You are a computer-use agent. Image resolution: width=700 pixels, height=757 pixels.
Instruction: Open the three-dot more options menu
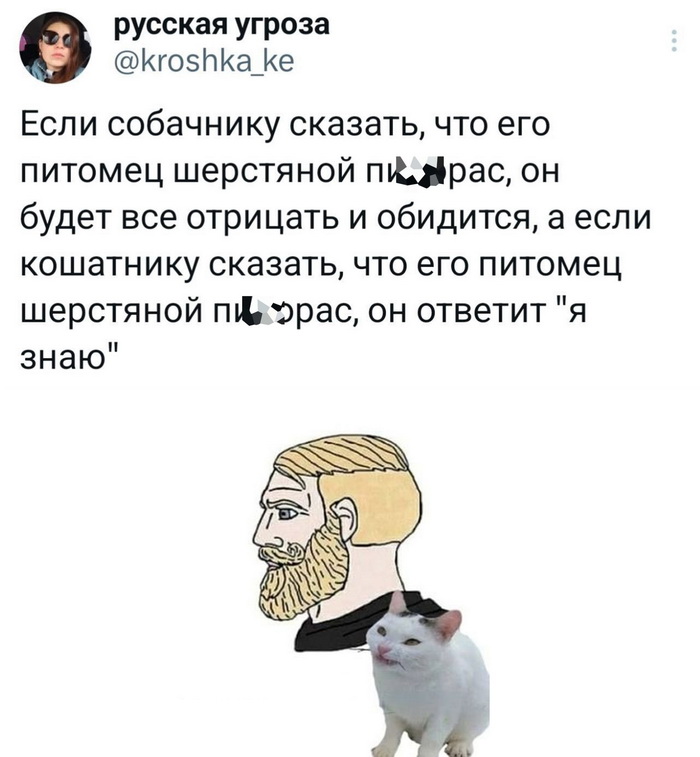[x=674, y=41]
